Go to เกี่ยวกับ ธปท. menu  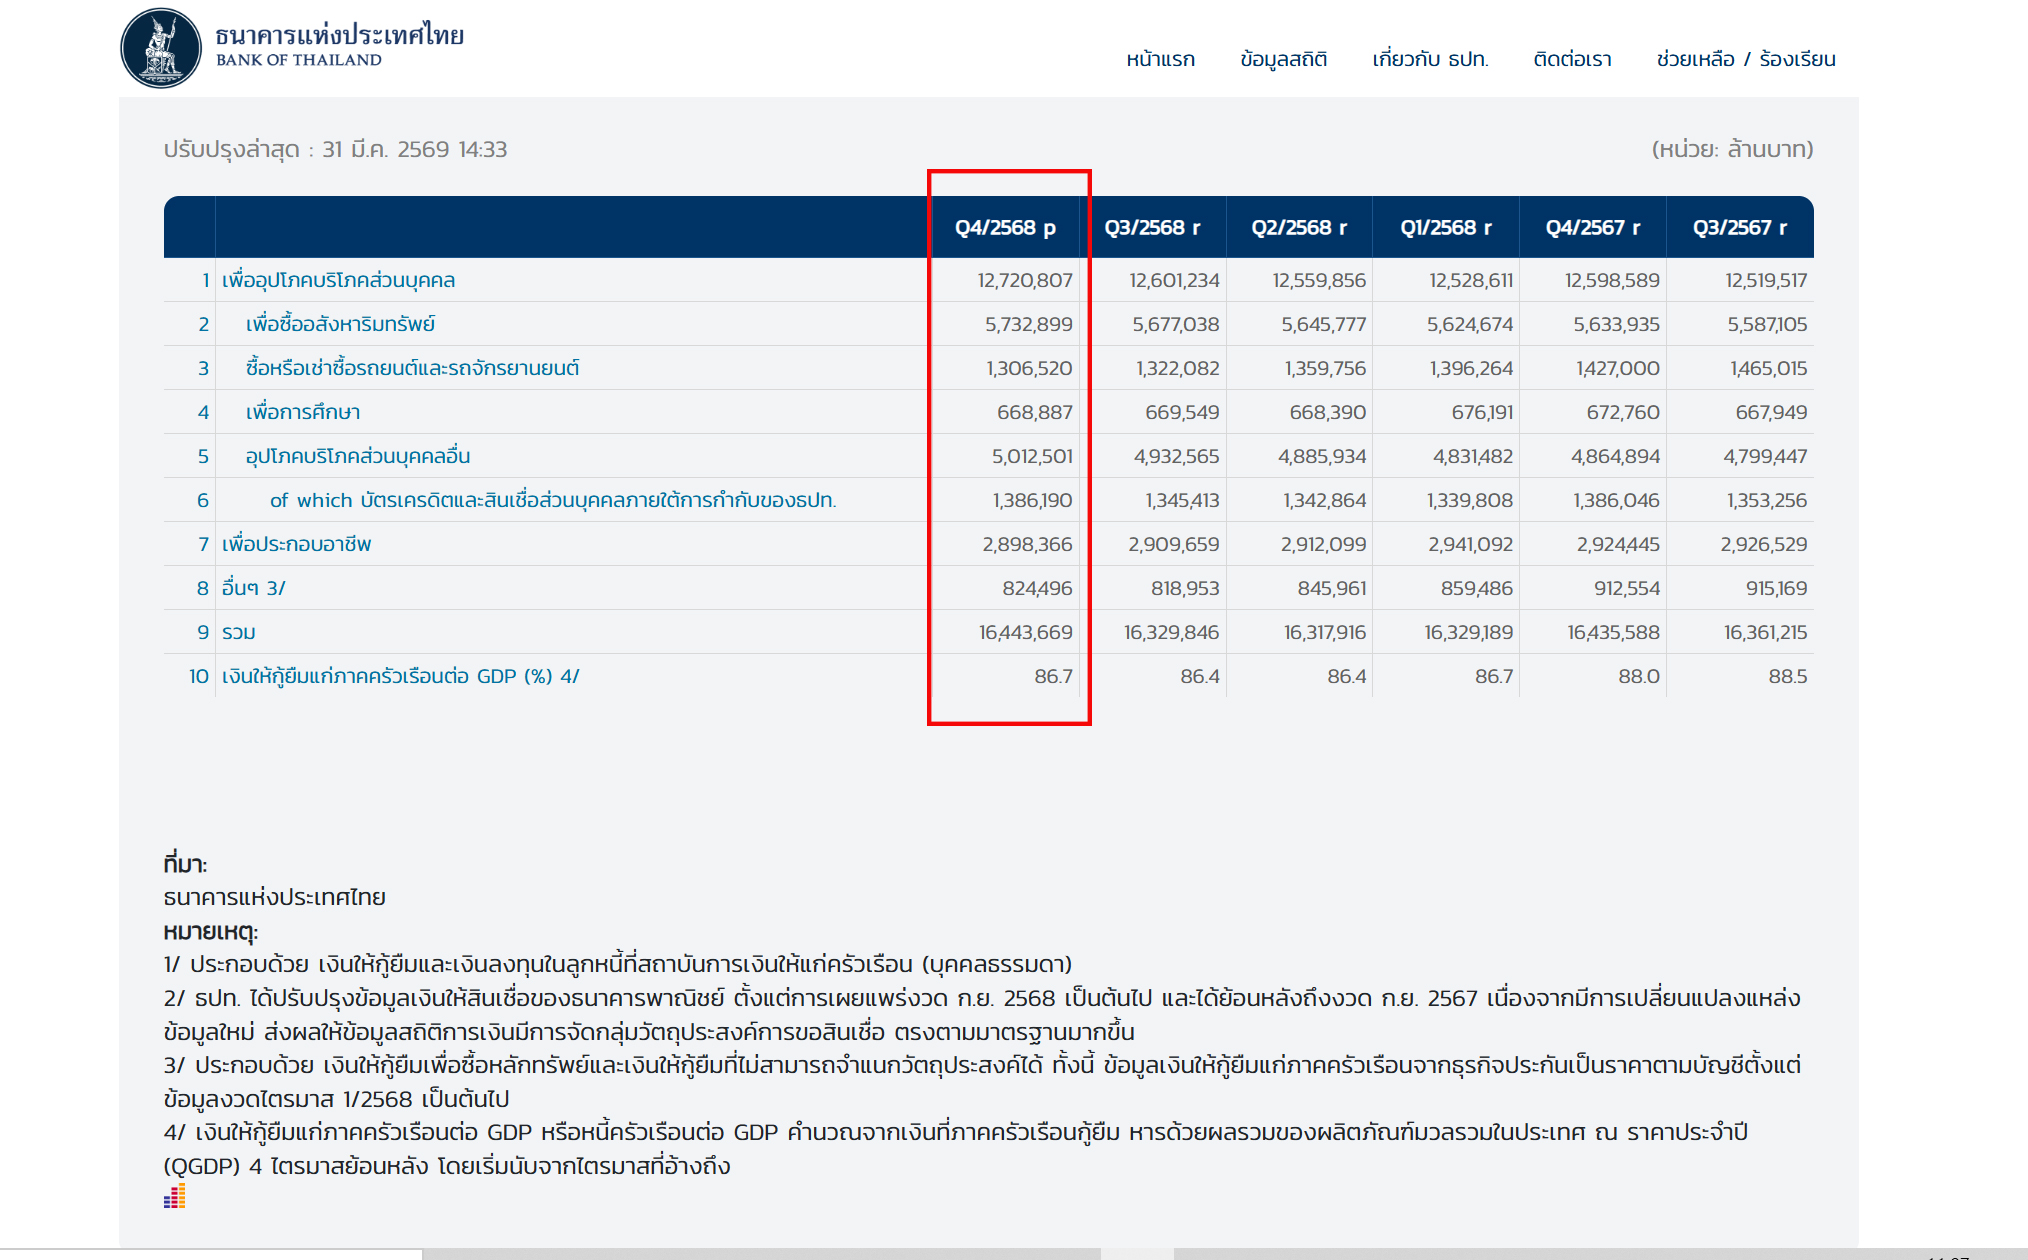[x=1430, y=59]
